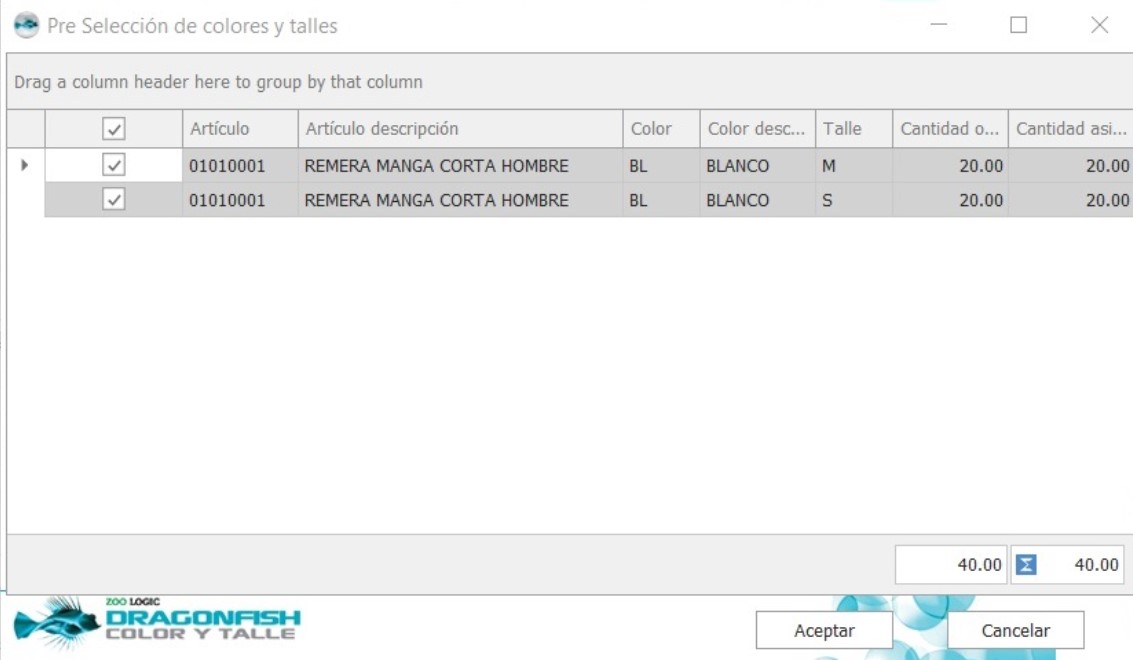
Task: Click the total input field showing 40.00
Action: point(953,563)
